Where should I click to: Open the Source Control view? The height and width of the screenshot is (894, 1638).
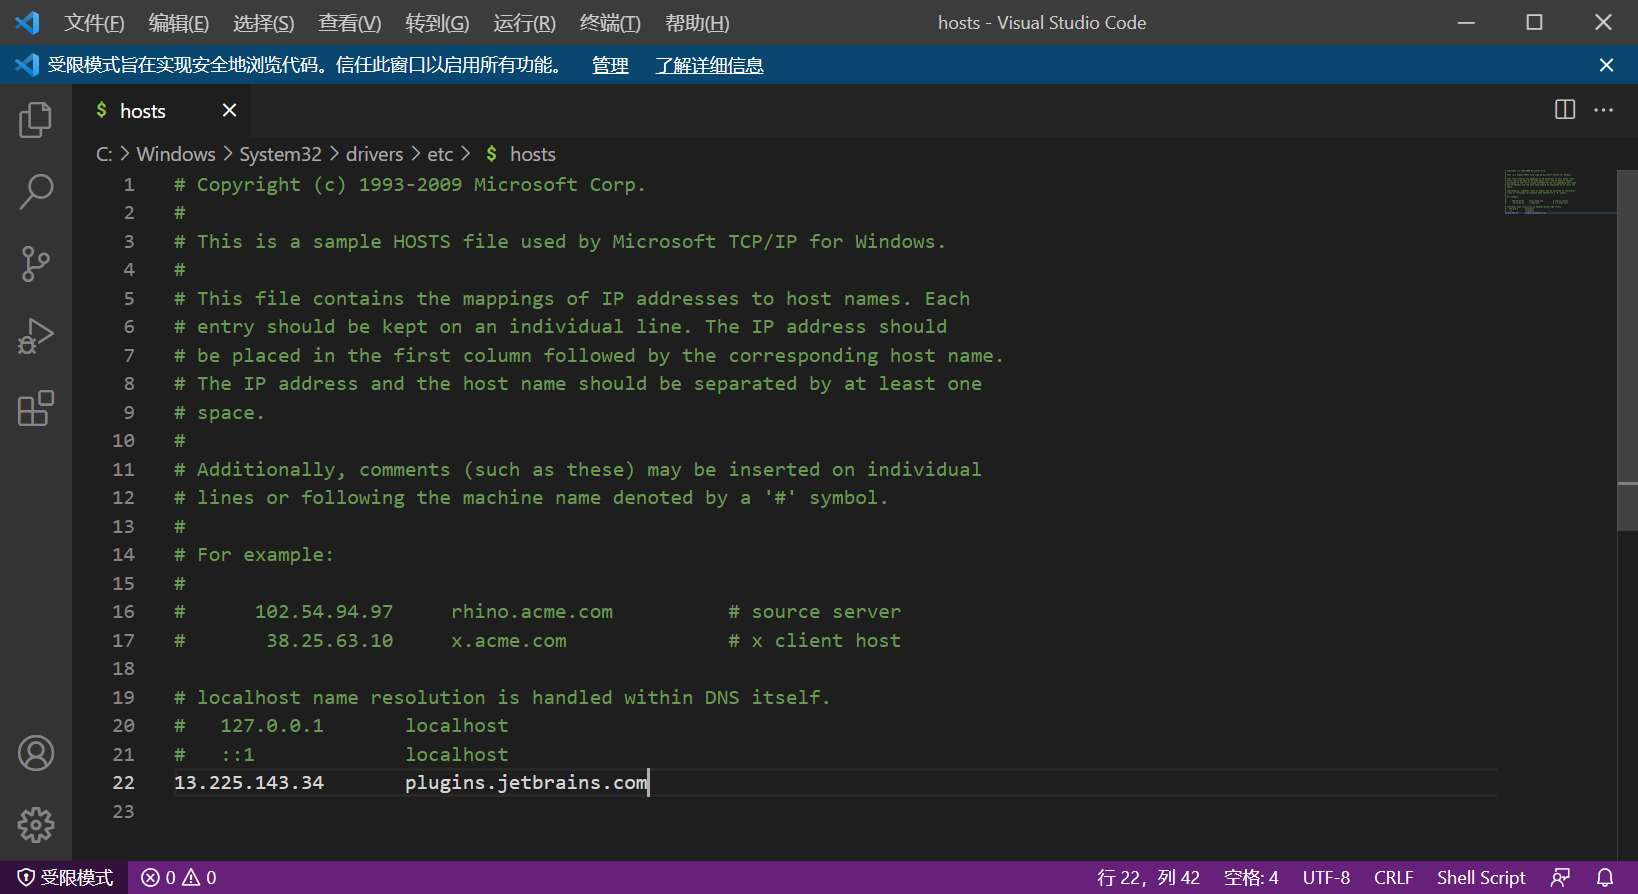pos(35,264)
